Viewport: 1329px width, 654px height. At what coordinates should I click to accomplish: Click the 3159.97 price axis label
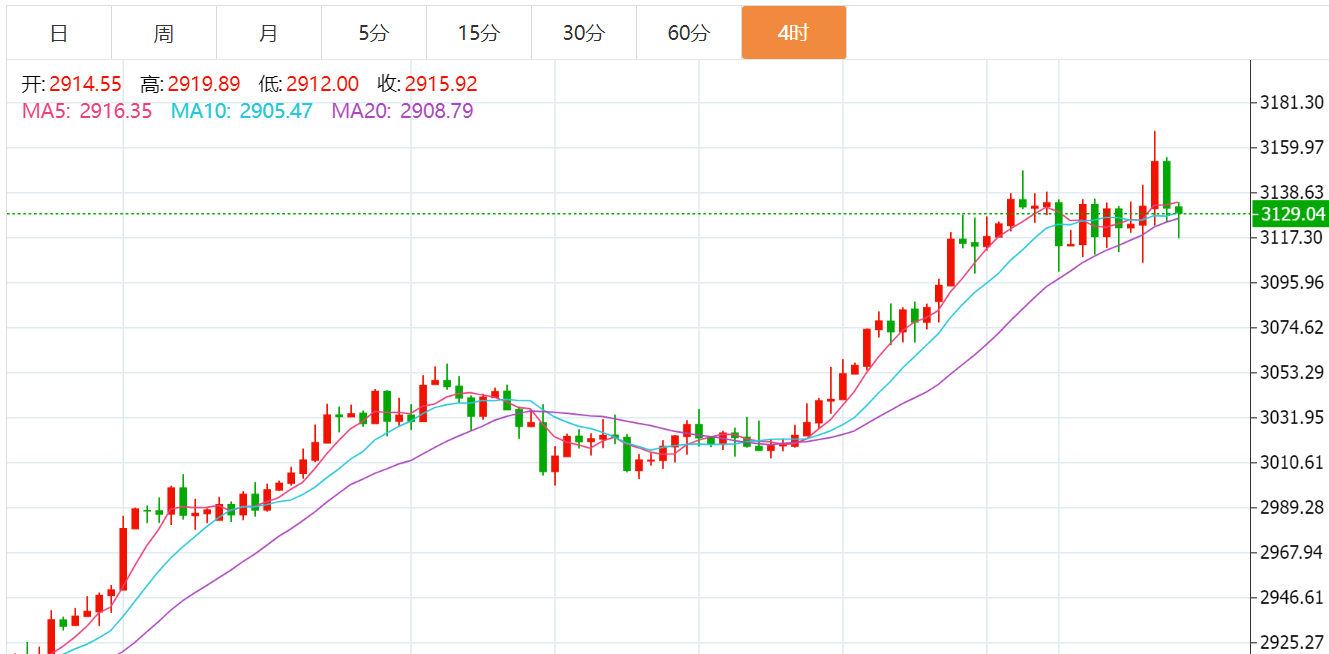coord(1293,148)
